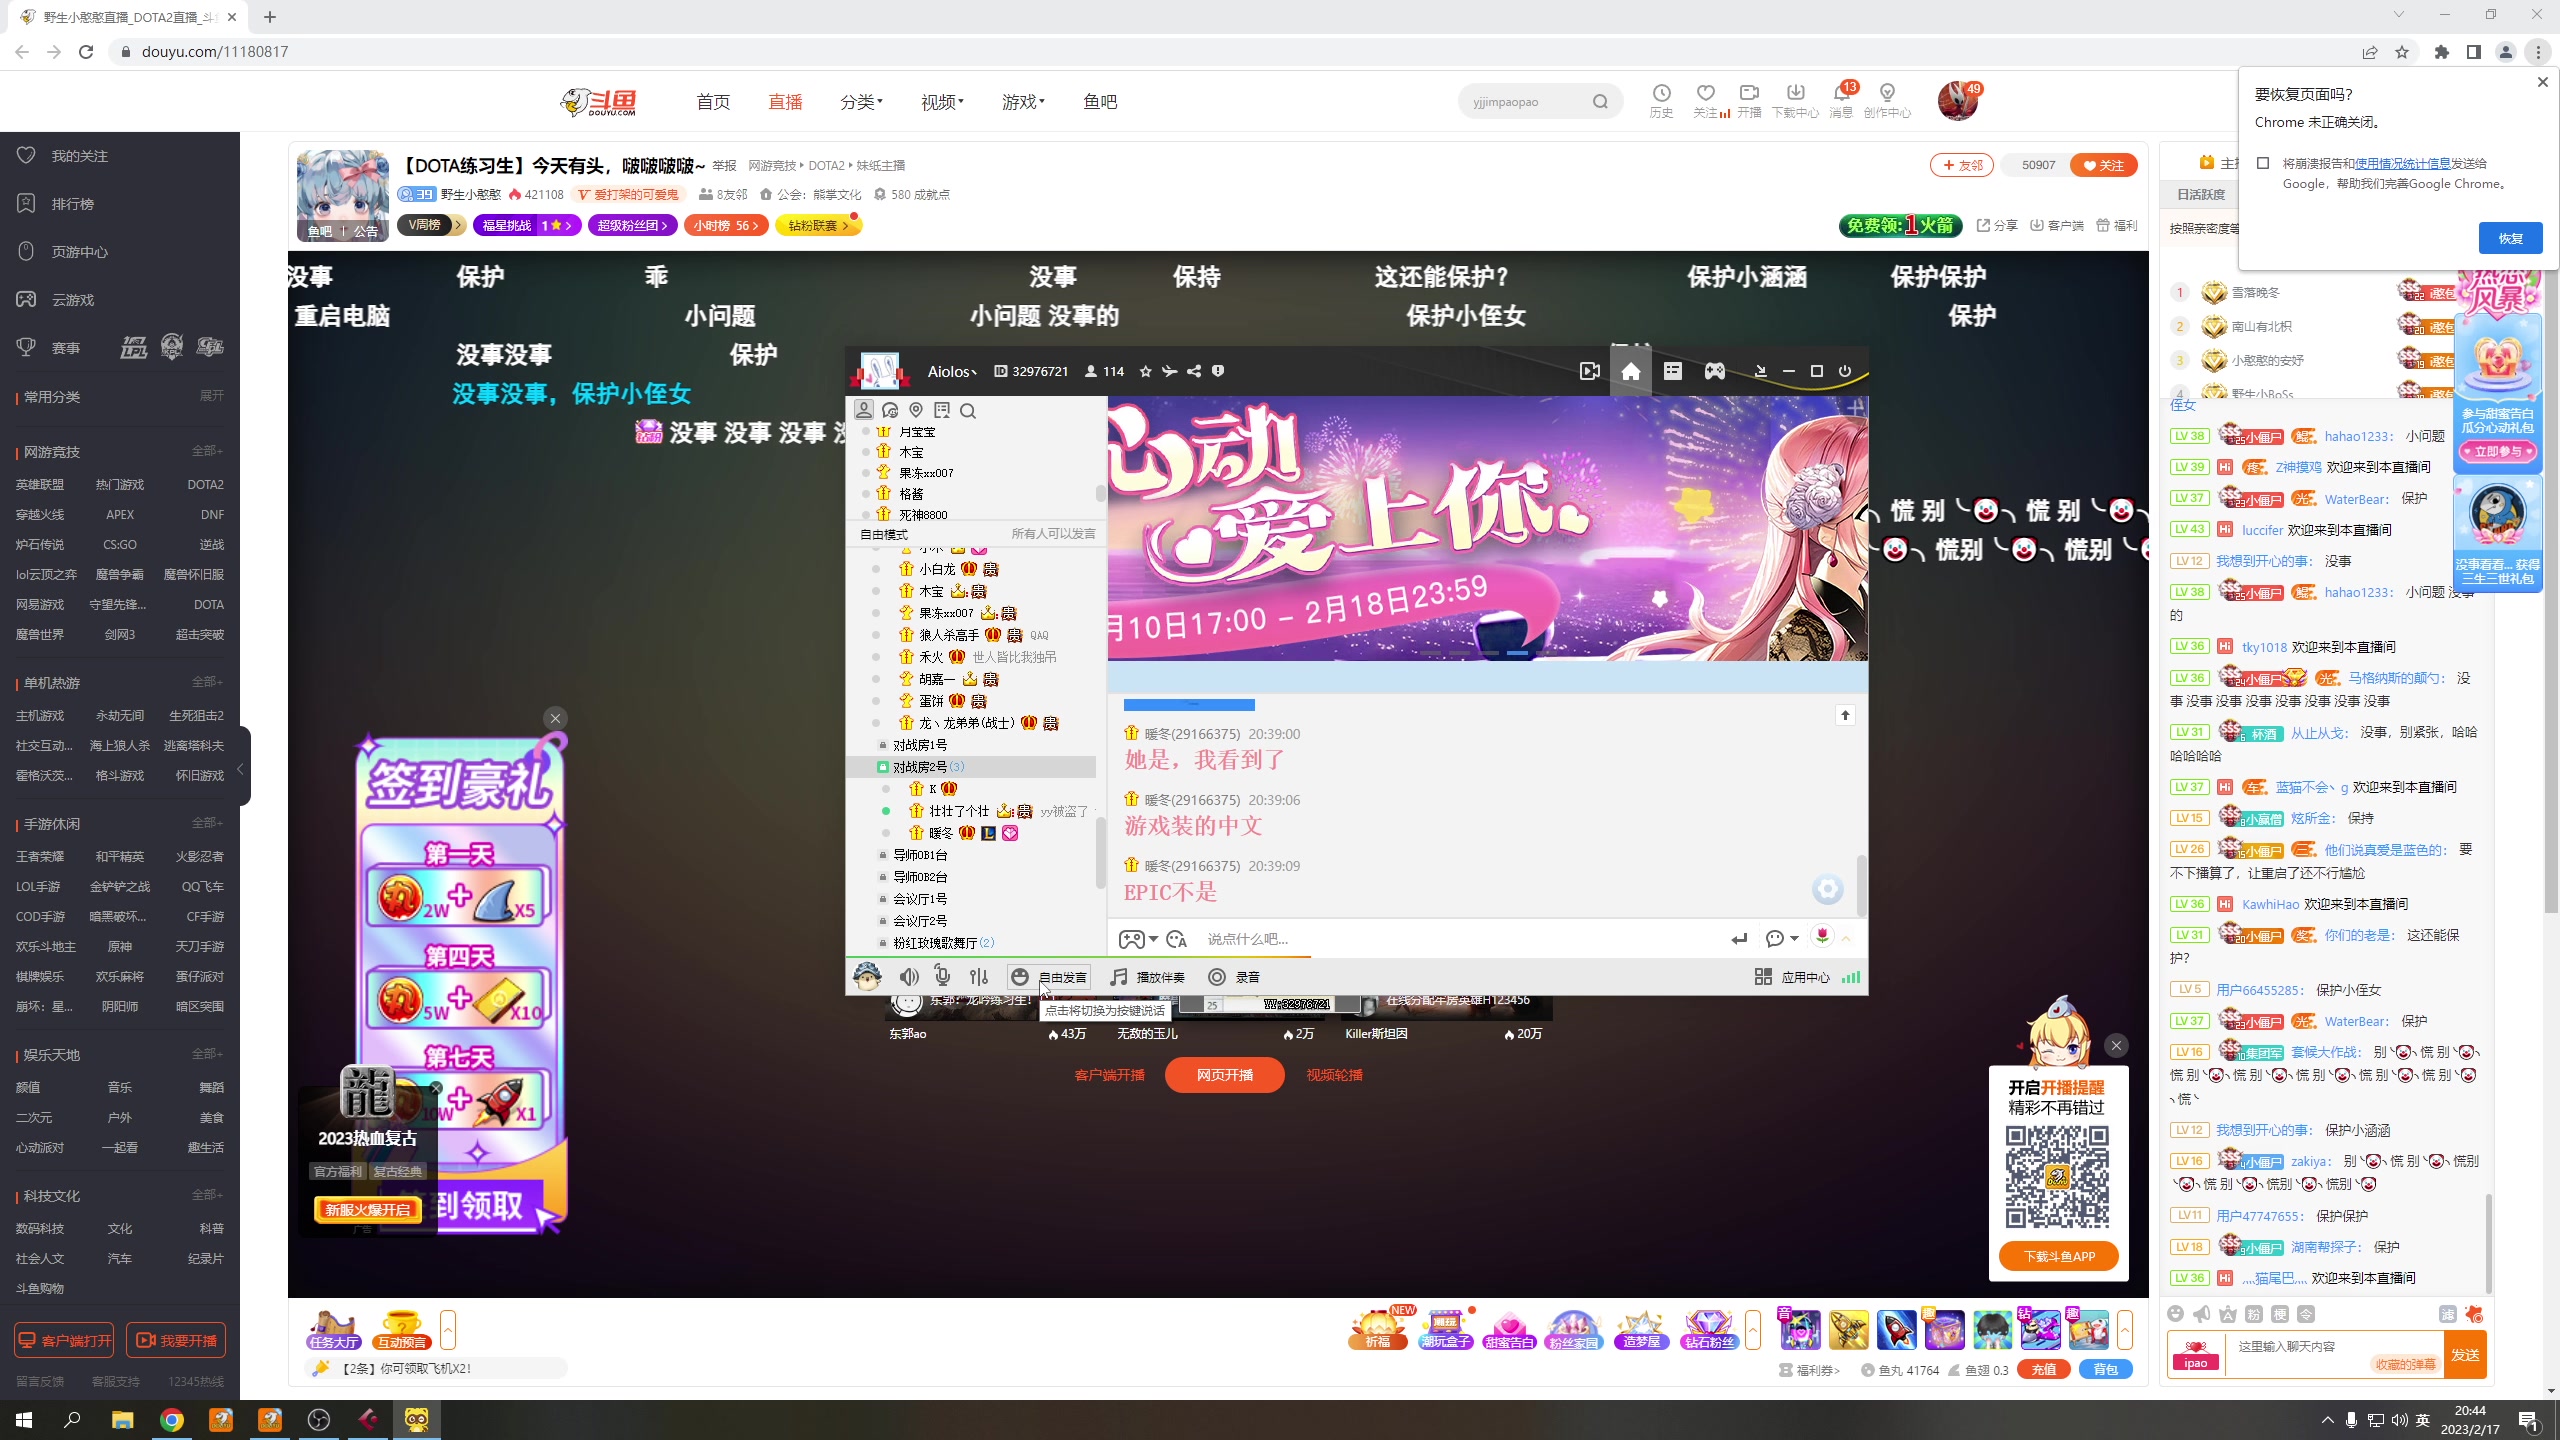This screenshot has width=2560, height=1440.
Task: Open Chrome from the Windows taskbar
Action: point(172,1420)
